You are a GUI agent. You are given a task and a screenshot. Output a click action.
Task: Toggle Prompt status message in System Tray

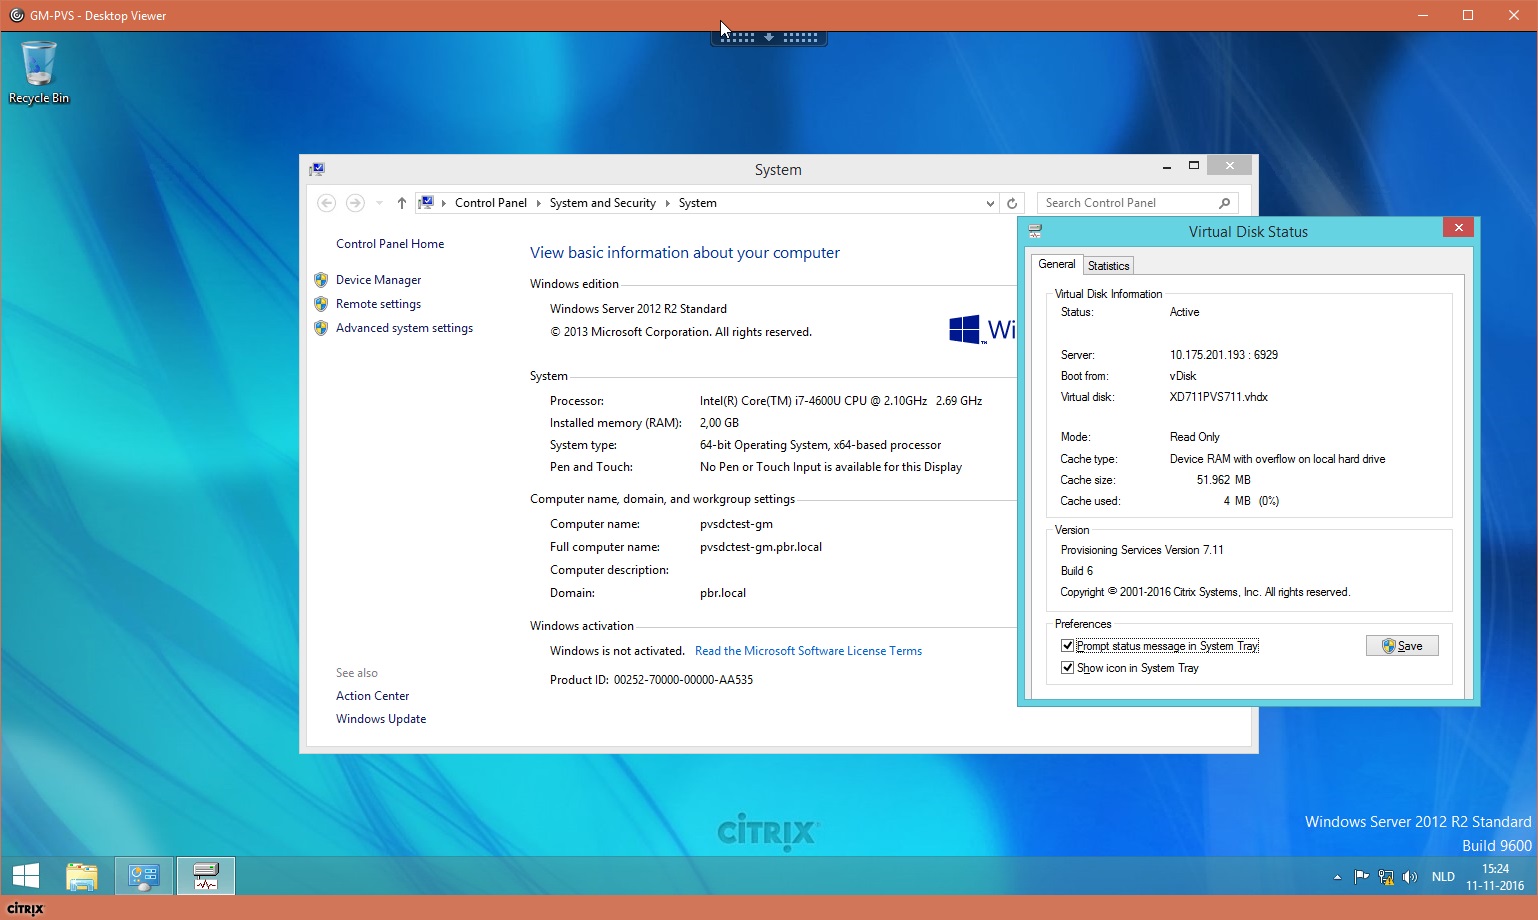pos(1067,646)
